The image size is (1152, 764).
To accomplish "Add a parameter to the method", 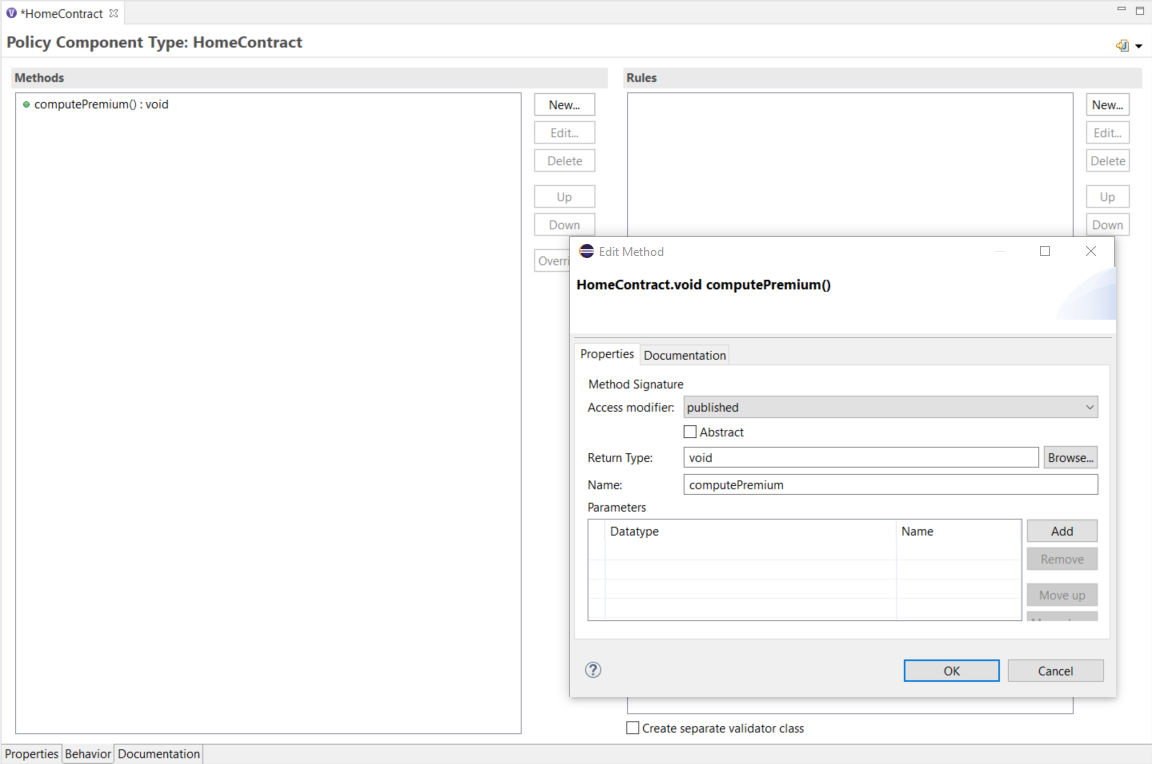I will tap(1061, 530).
